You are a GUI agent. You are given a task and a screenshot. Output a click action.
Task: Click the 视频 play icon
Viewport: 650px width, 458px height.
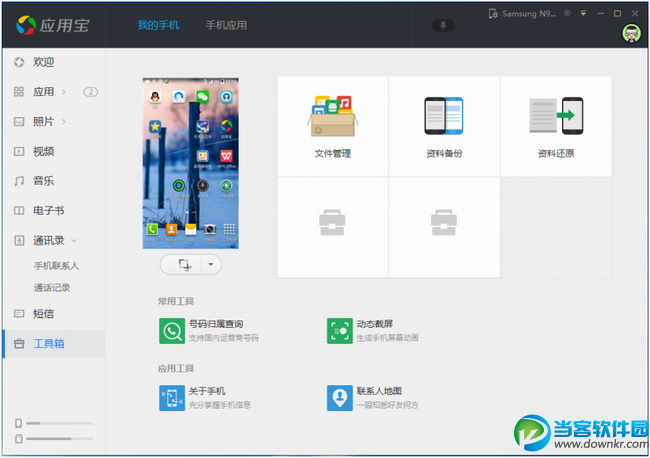19,151
